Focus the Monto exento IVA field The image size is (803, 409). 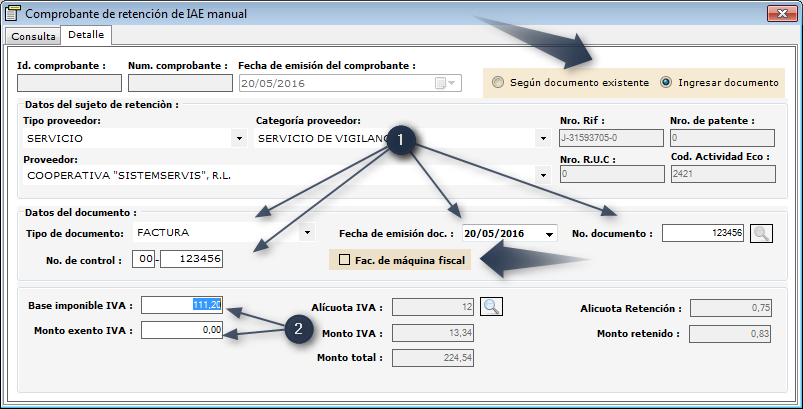(x=182, y=330)
